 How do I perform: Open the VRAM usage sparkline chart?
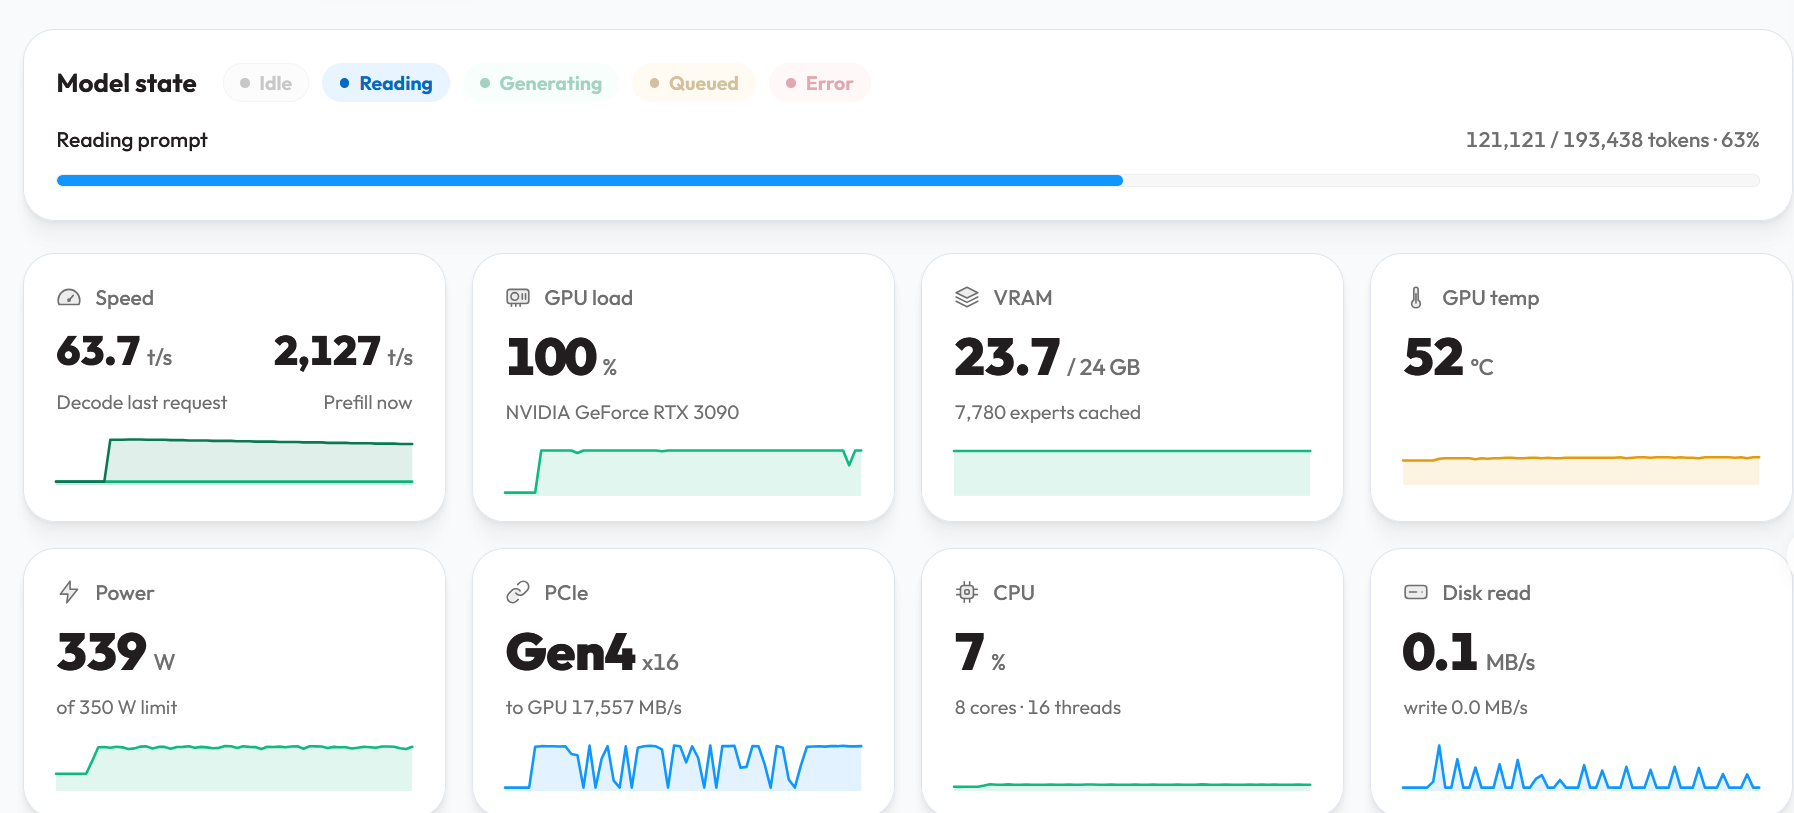[1132, 471]
